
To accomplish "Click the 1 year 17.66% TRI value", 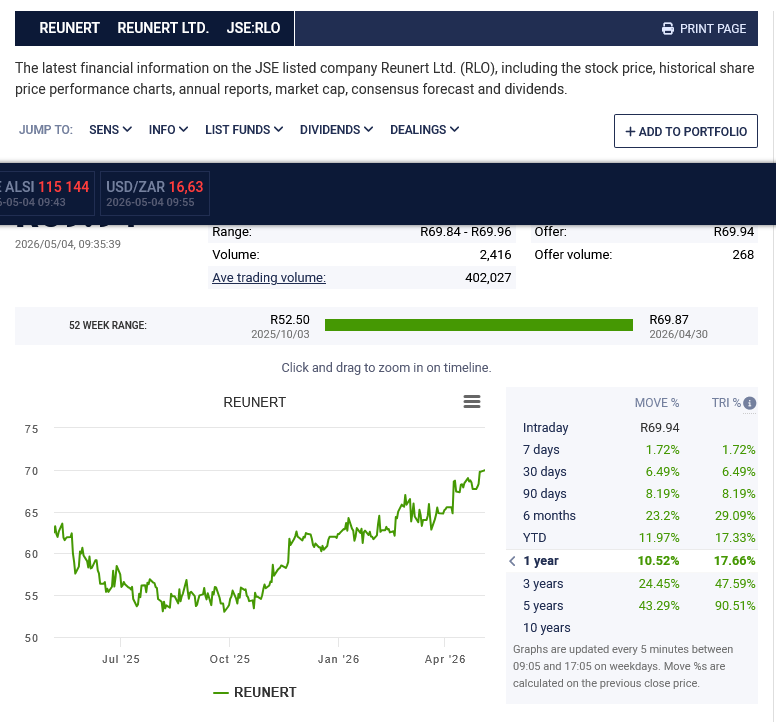I will point(734,561).
